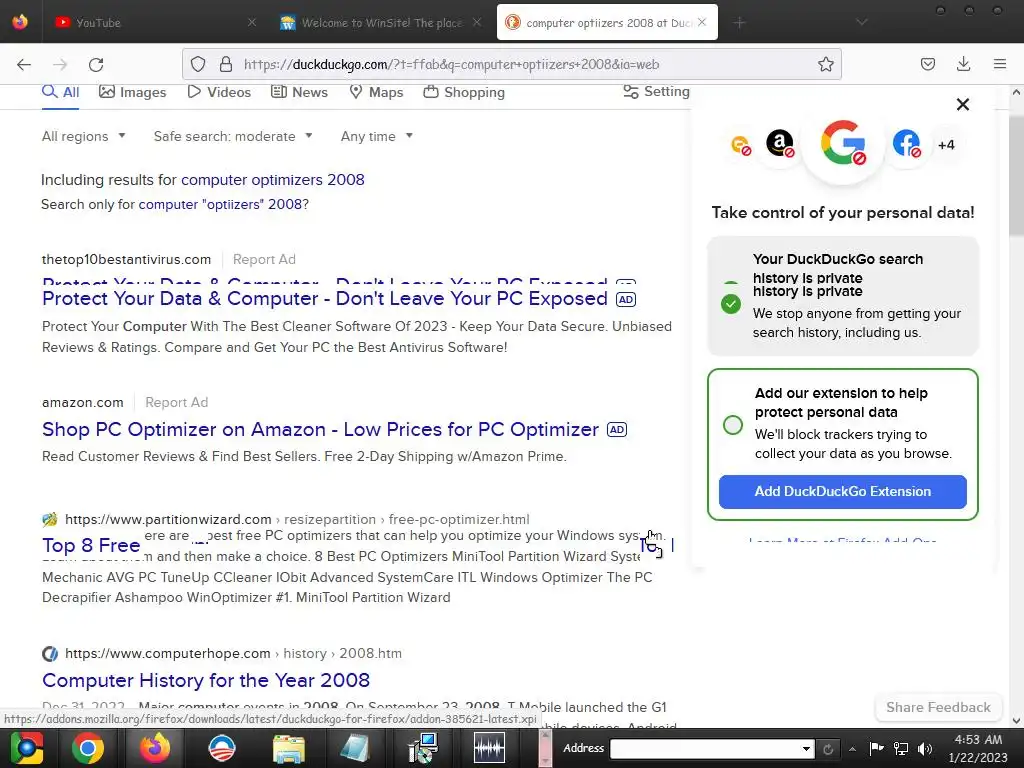The width and height of the screenshot is (1024, 768).
Task: Select the computer optiizers 2008 tab
Action: [607, 22]
